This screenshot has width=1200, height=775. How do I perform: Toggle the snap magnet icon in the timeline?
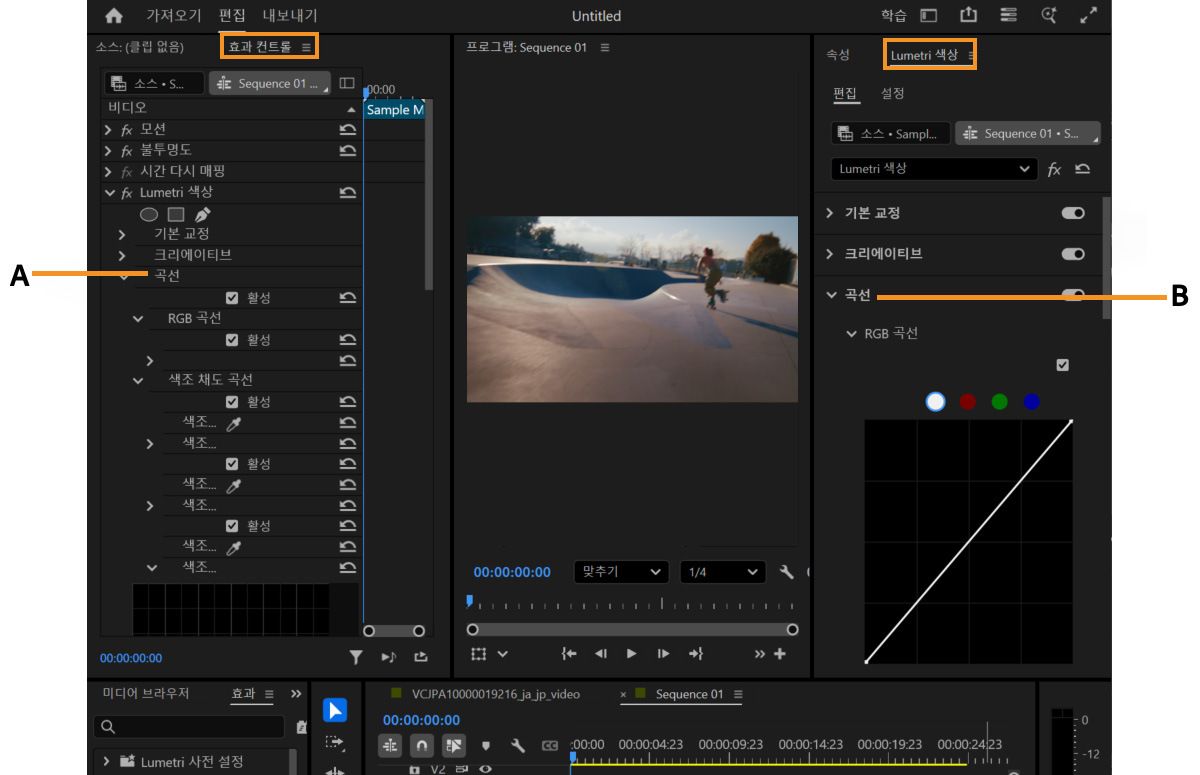click(x=422, y=745)
